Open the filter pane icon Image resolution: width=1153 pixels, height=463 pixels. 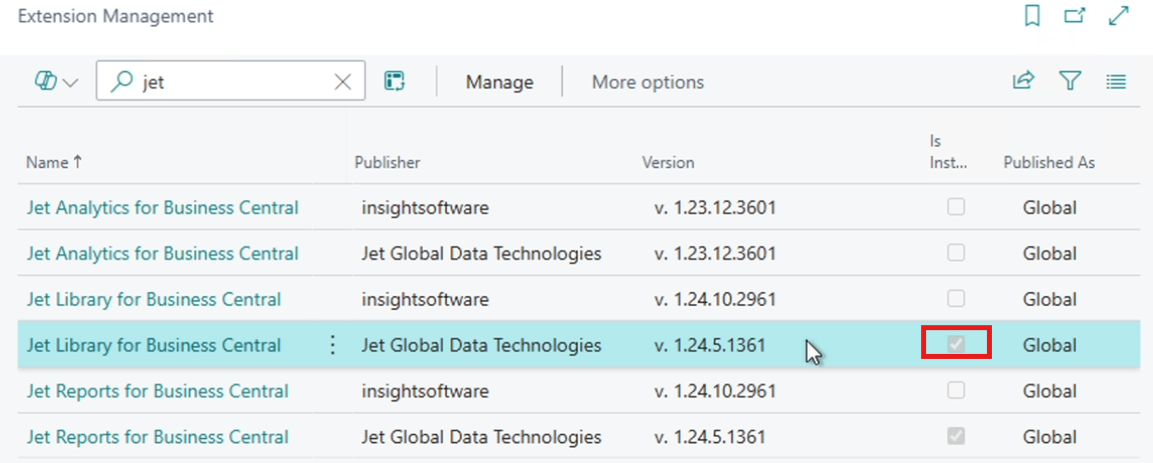pos(1070,81)
